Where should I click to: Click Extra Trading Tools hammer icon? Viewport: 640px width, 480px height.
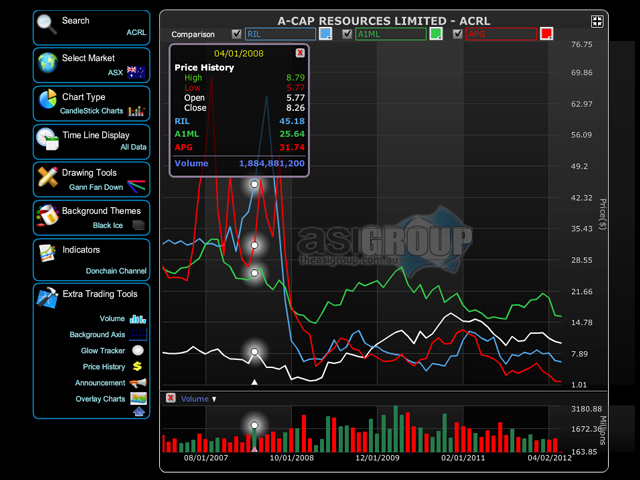coord(47,297)
